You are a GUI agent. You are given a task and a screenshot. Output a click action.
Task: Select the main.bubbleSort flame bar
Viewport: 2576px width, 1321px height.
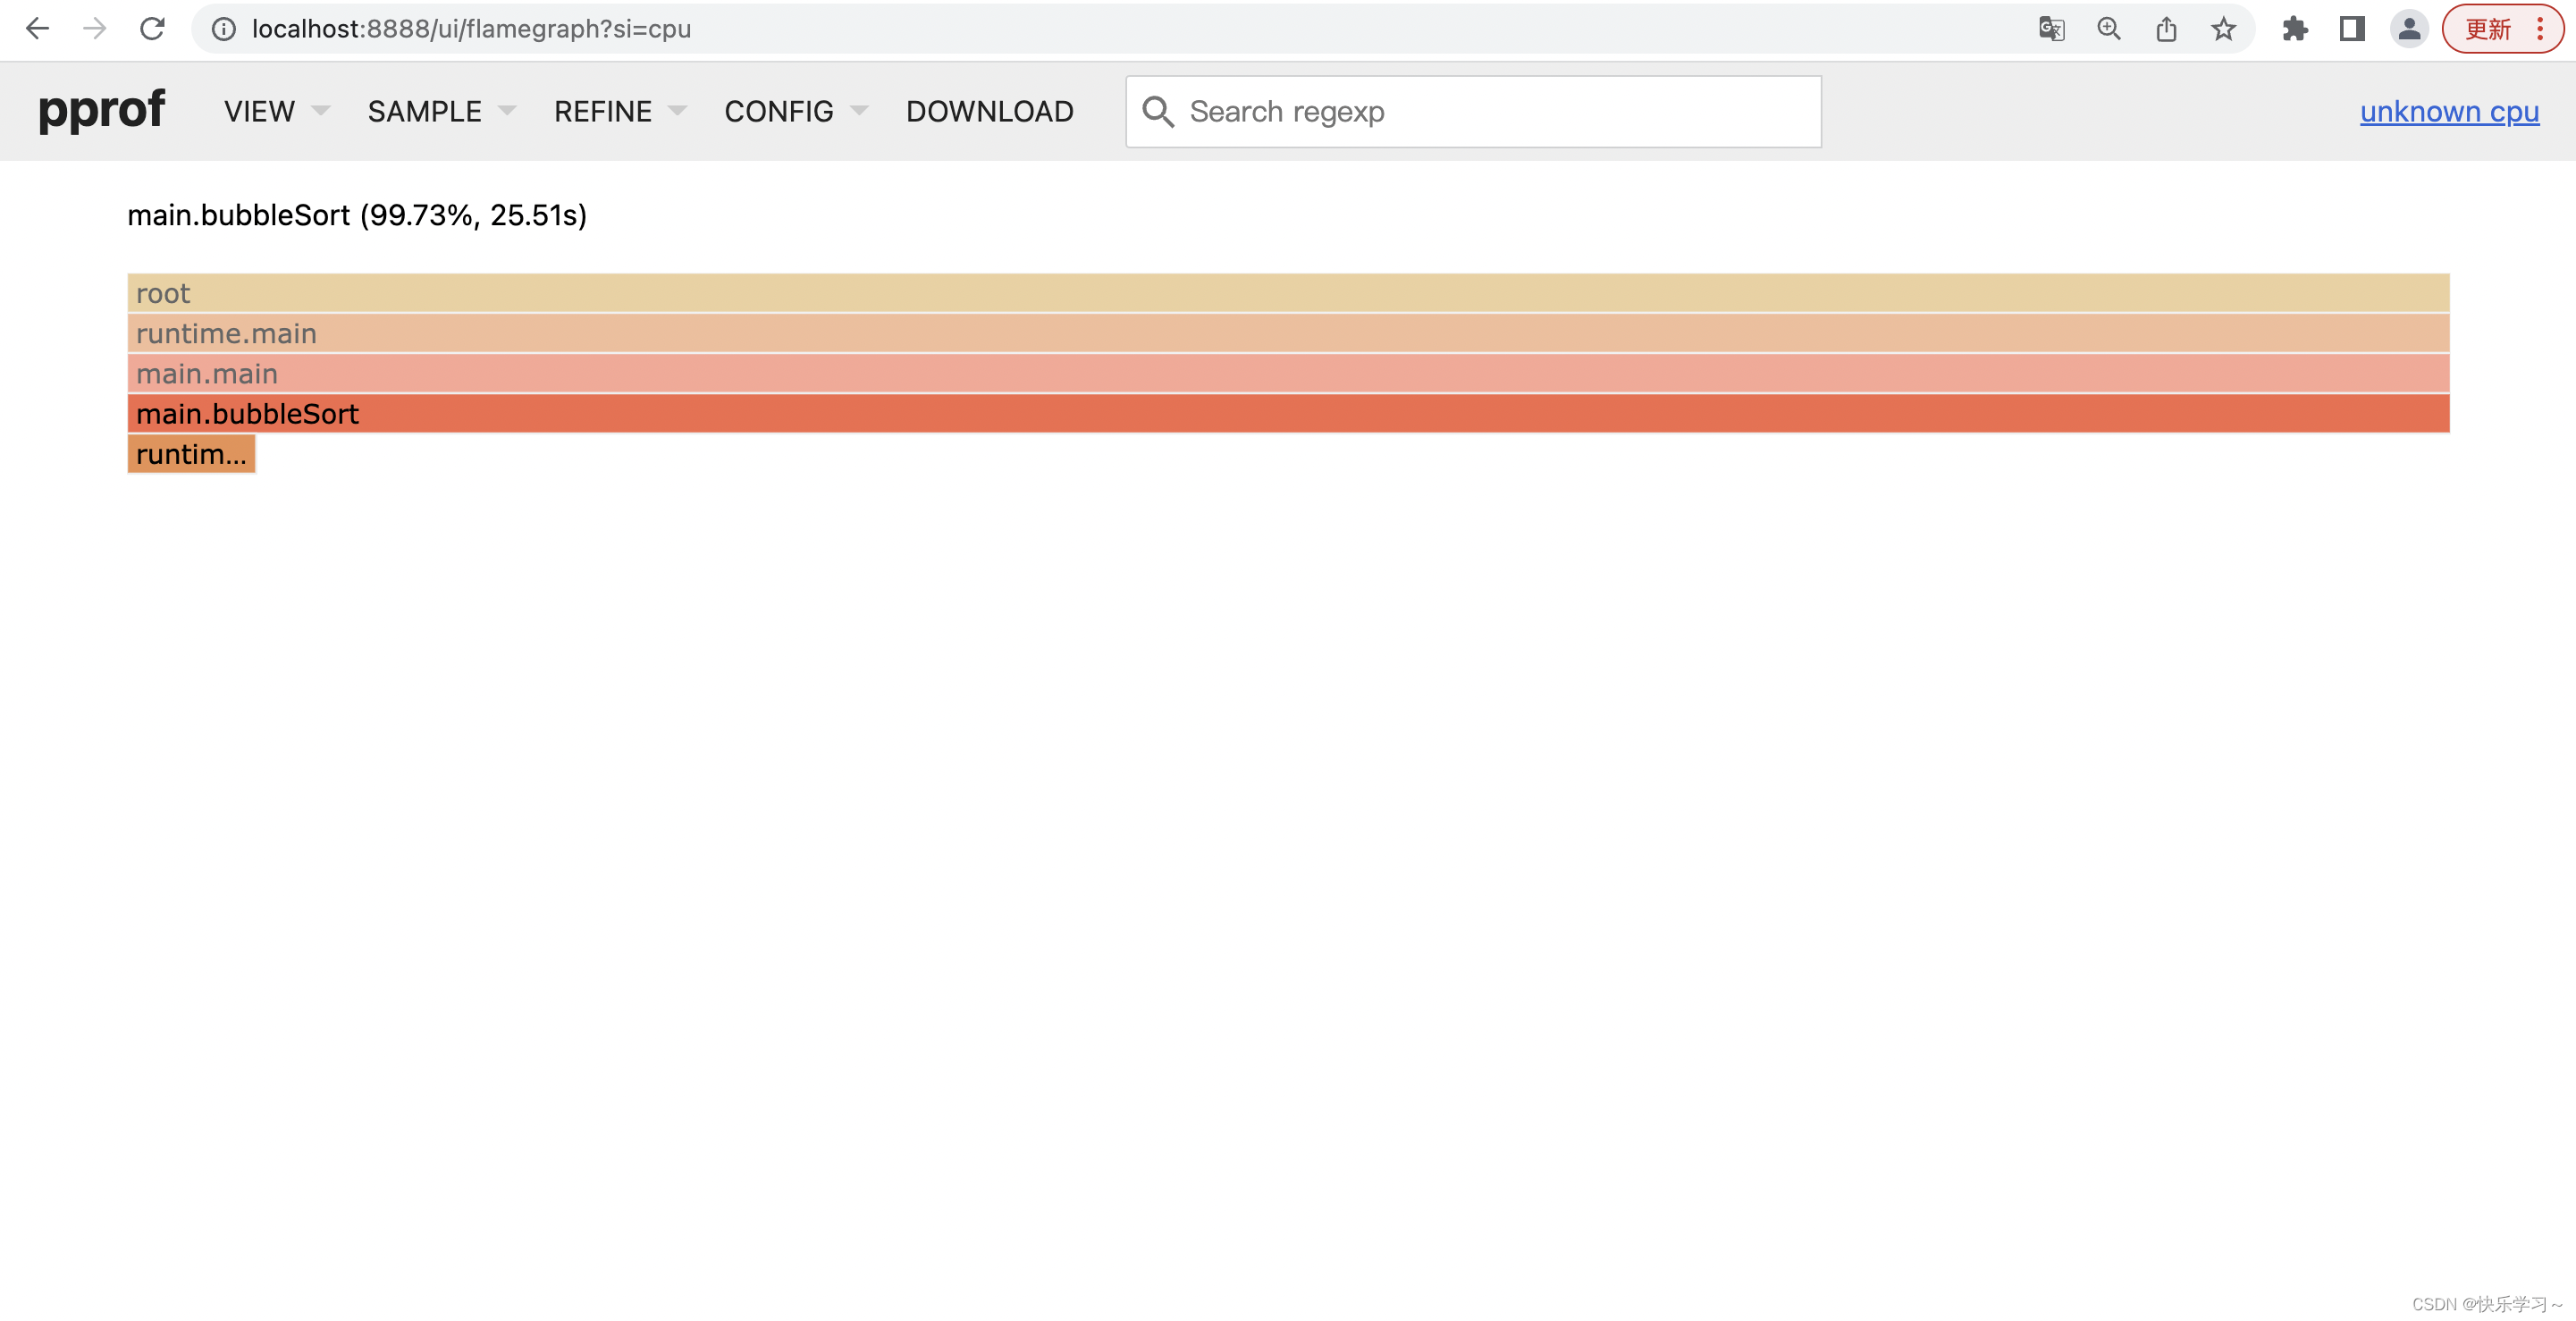coord(1288,413)
